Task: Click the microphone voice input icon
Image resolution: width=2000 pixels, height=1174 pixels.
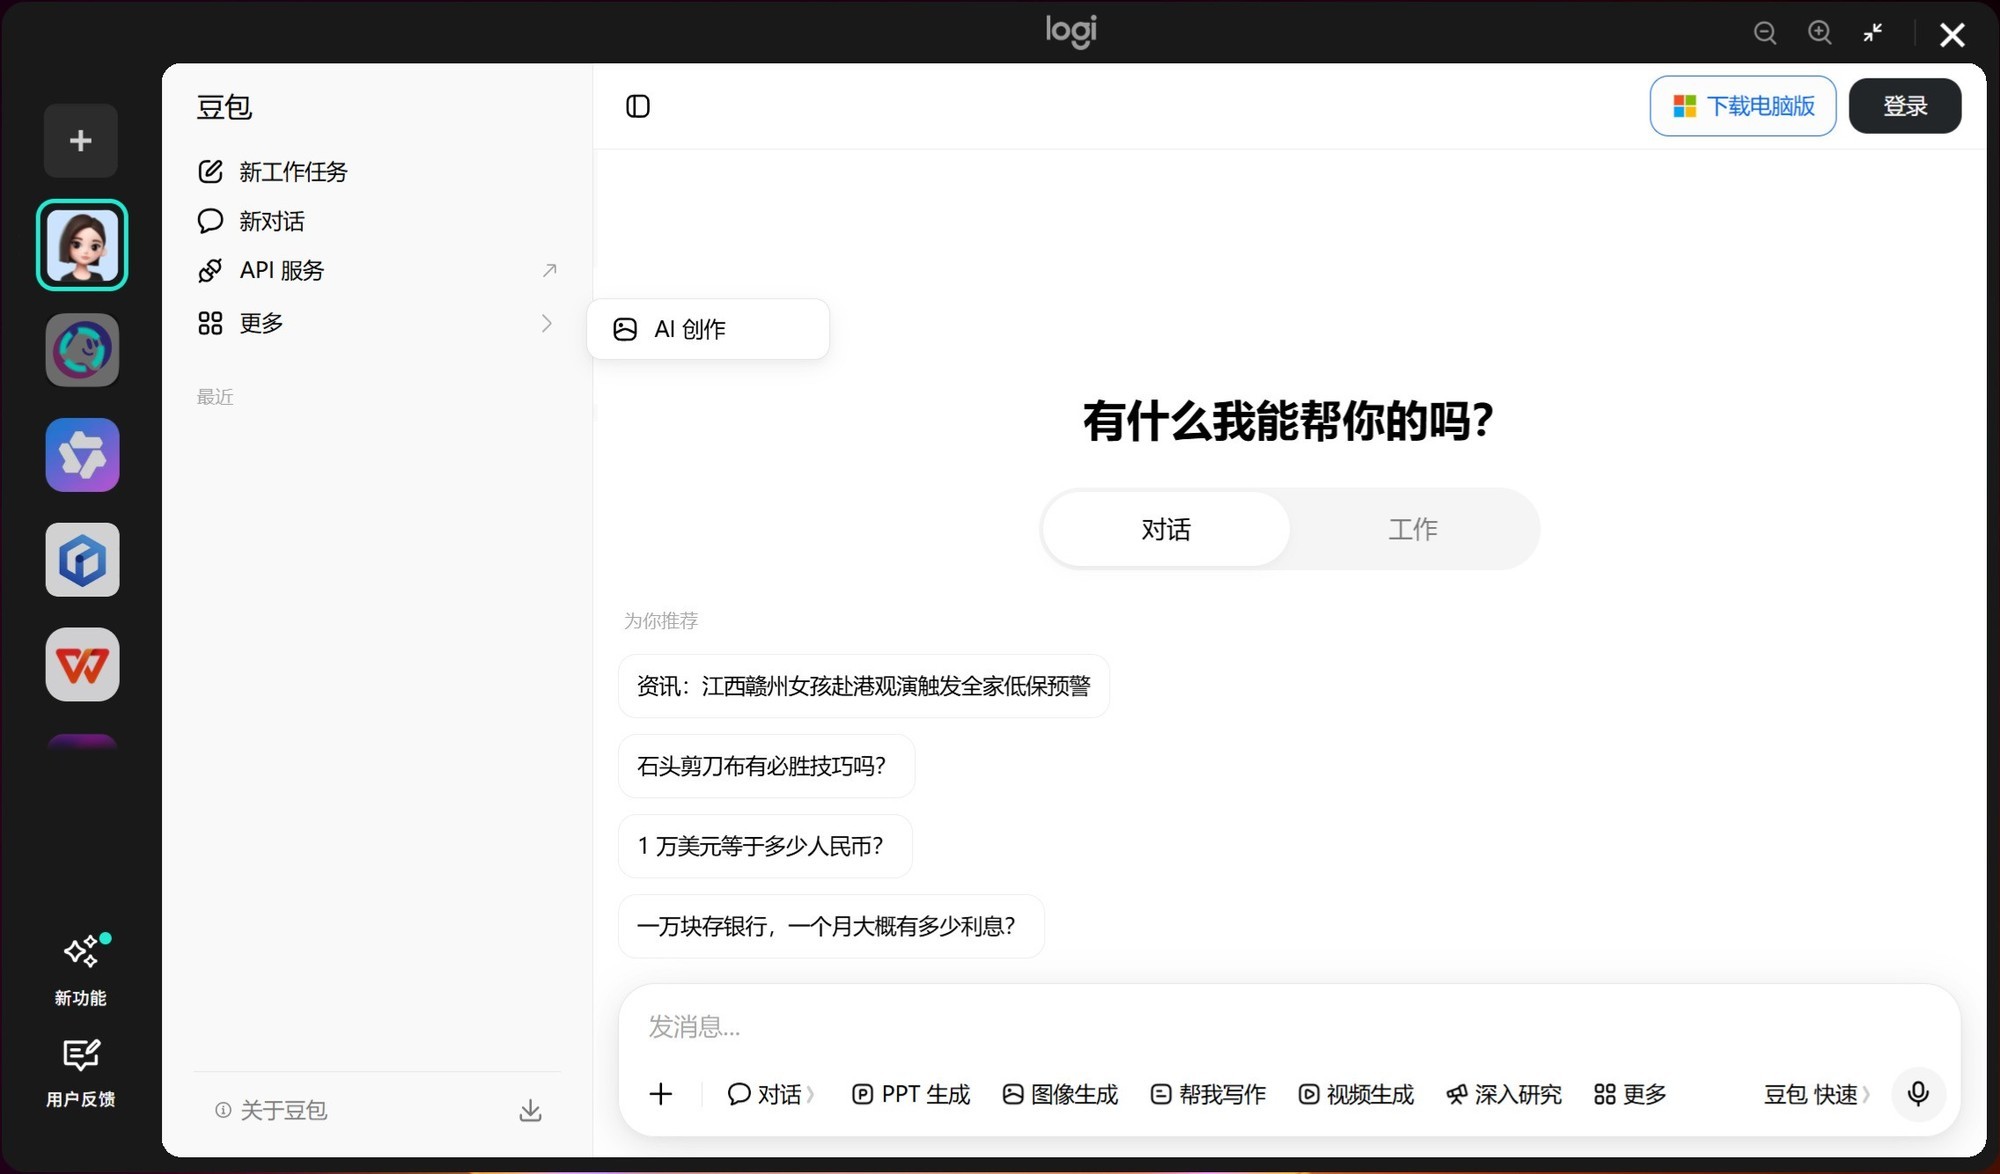Action: [x=1918, y=1094]
